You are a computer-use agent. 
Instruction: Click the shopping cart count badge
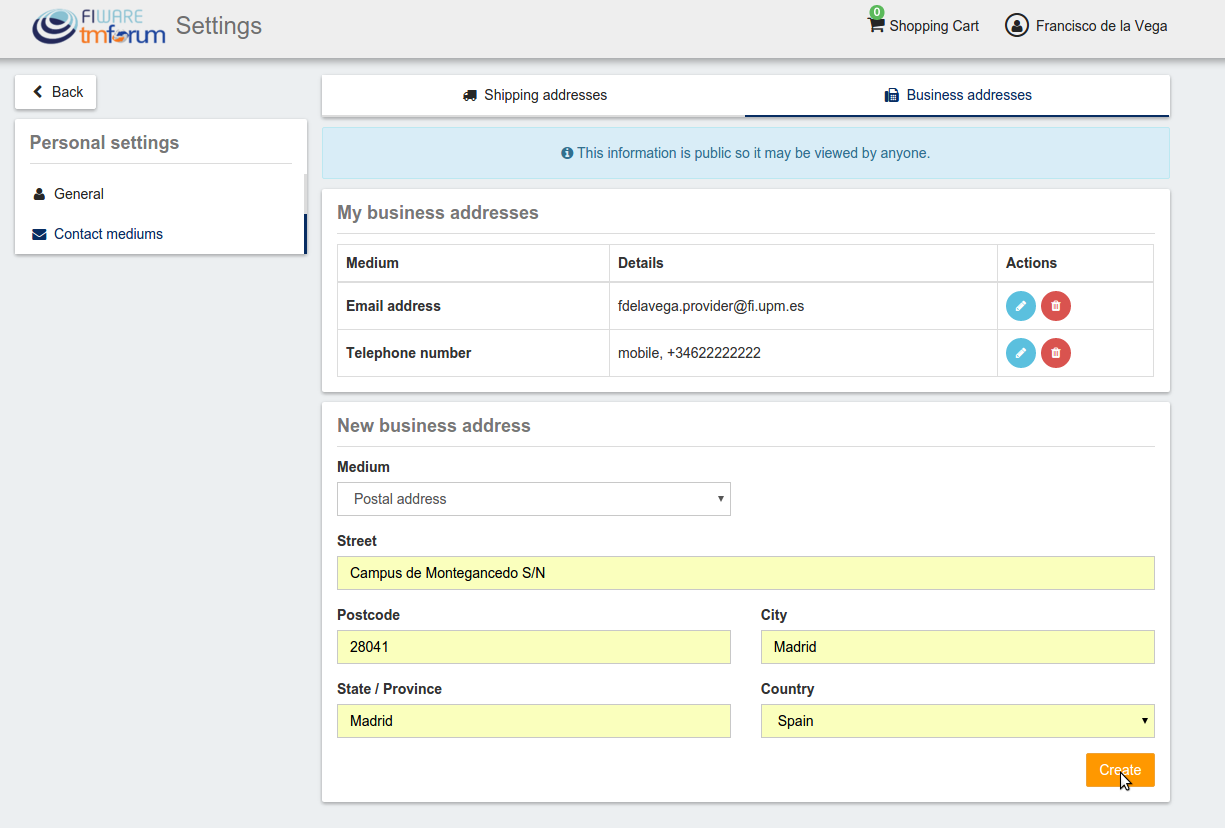tap(877, 12)
